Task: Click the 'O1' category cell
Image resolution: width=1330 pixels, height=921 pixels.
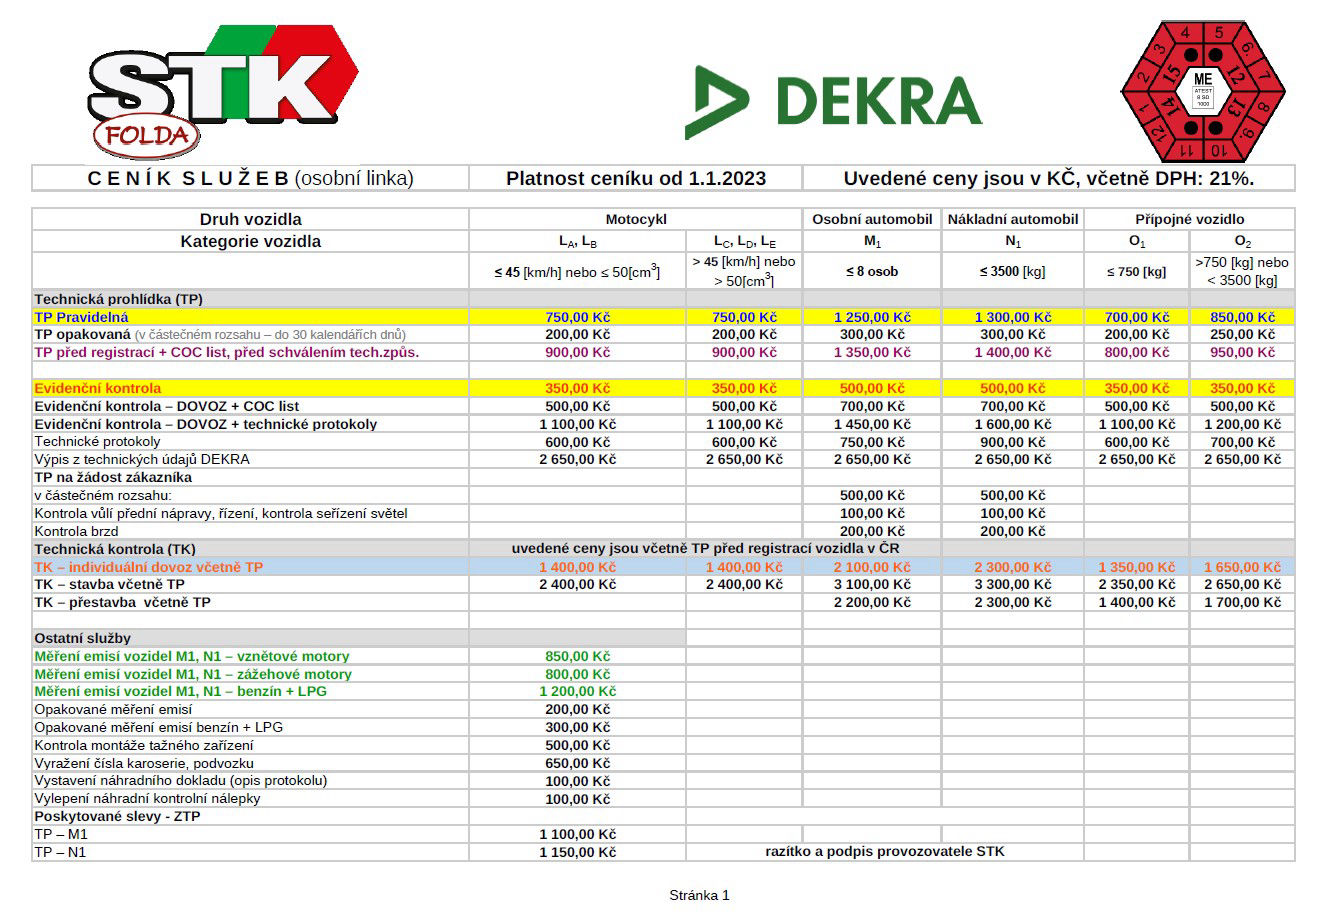Action: tap(1137, 242)
